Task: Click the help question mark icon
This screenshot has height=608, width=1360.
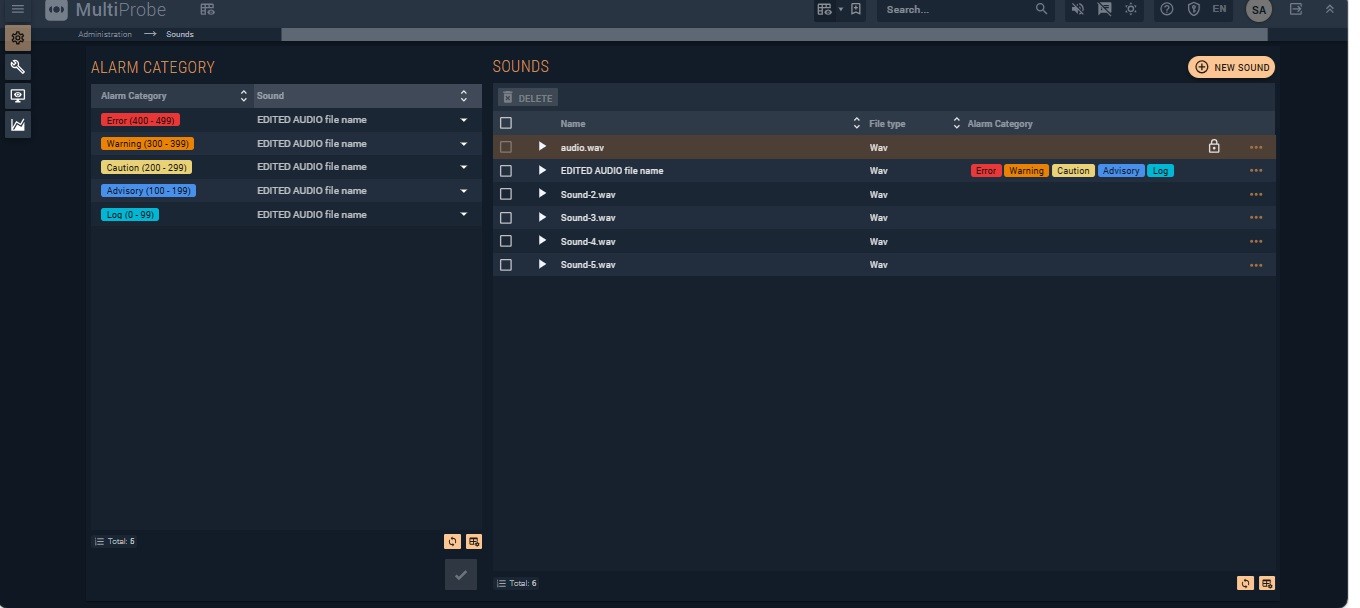Action: coord(1166,9)
